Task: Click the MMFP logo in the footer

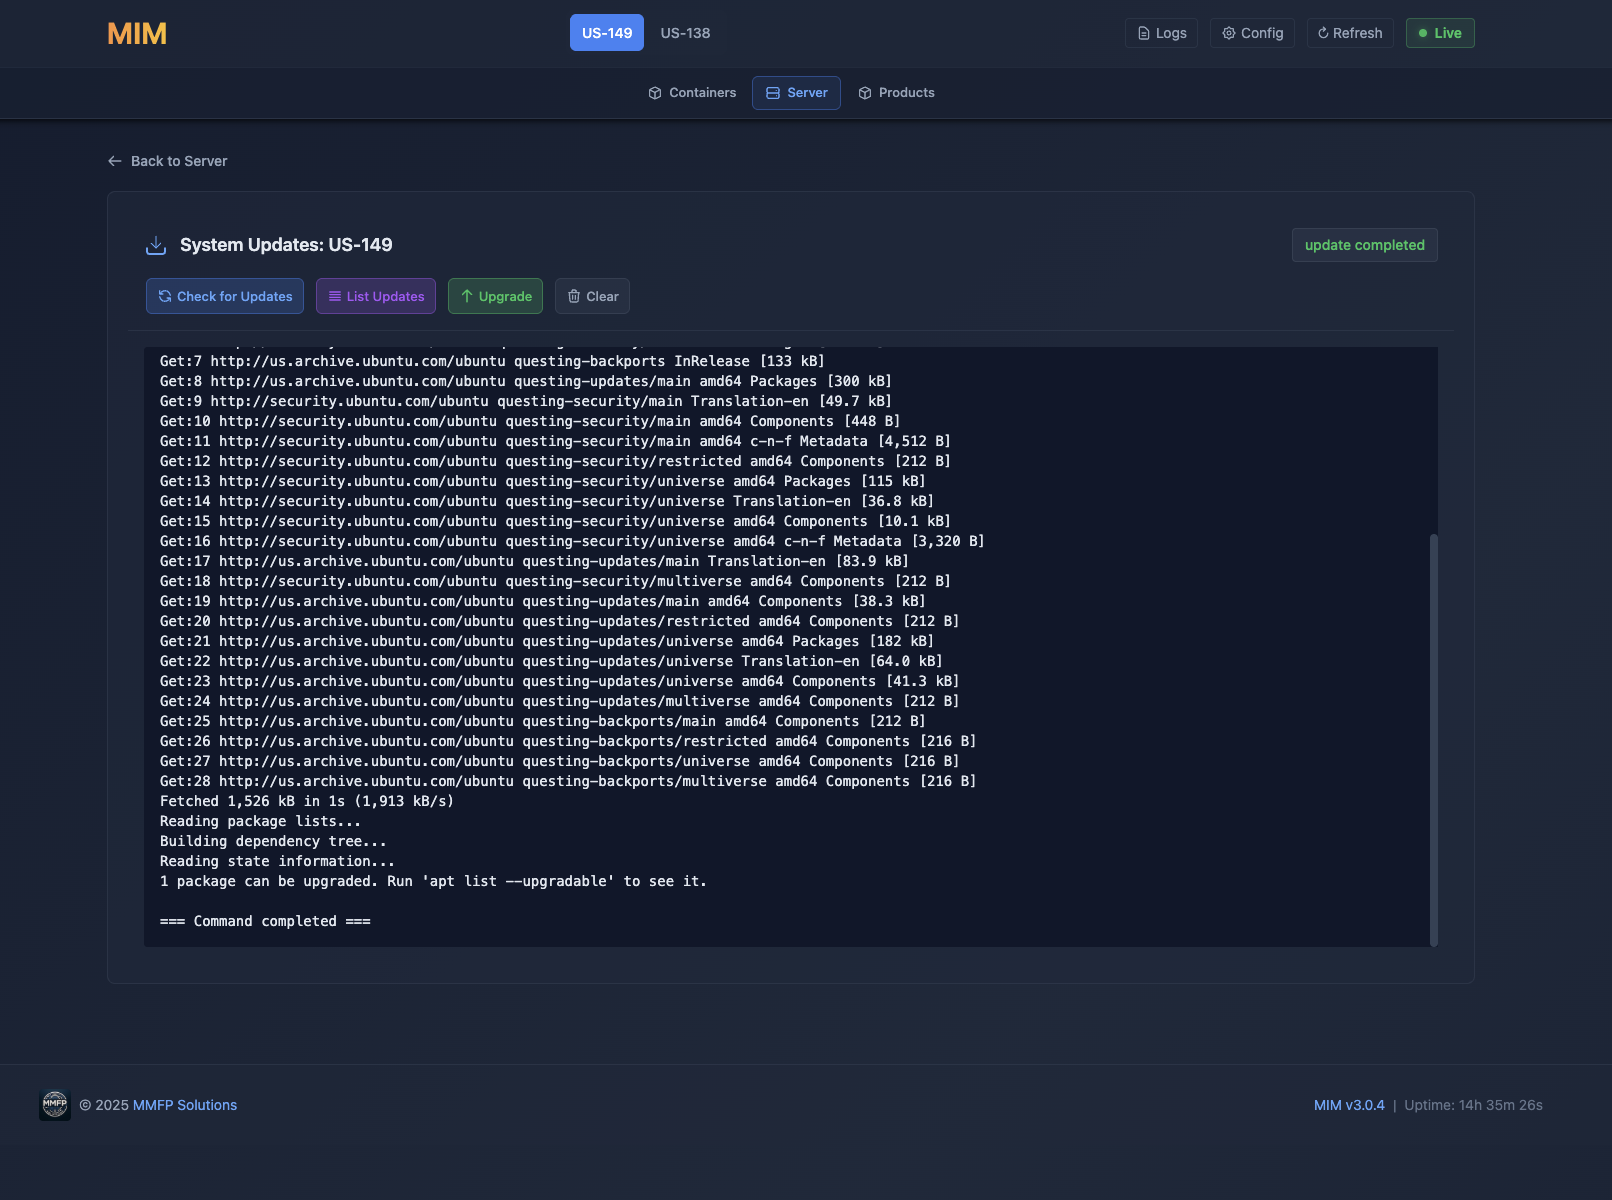Action: [x=55, y=1105]
